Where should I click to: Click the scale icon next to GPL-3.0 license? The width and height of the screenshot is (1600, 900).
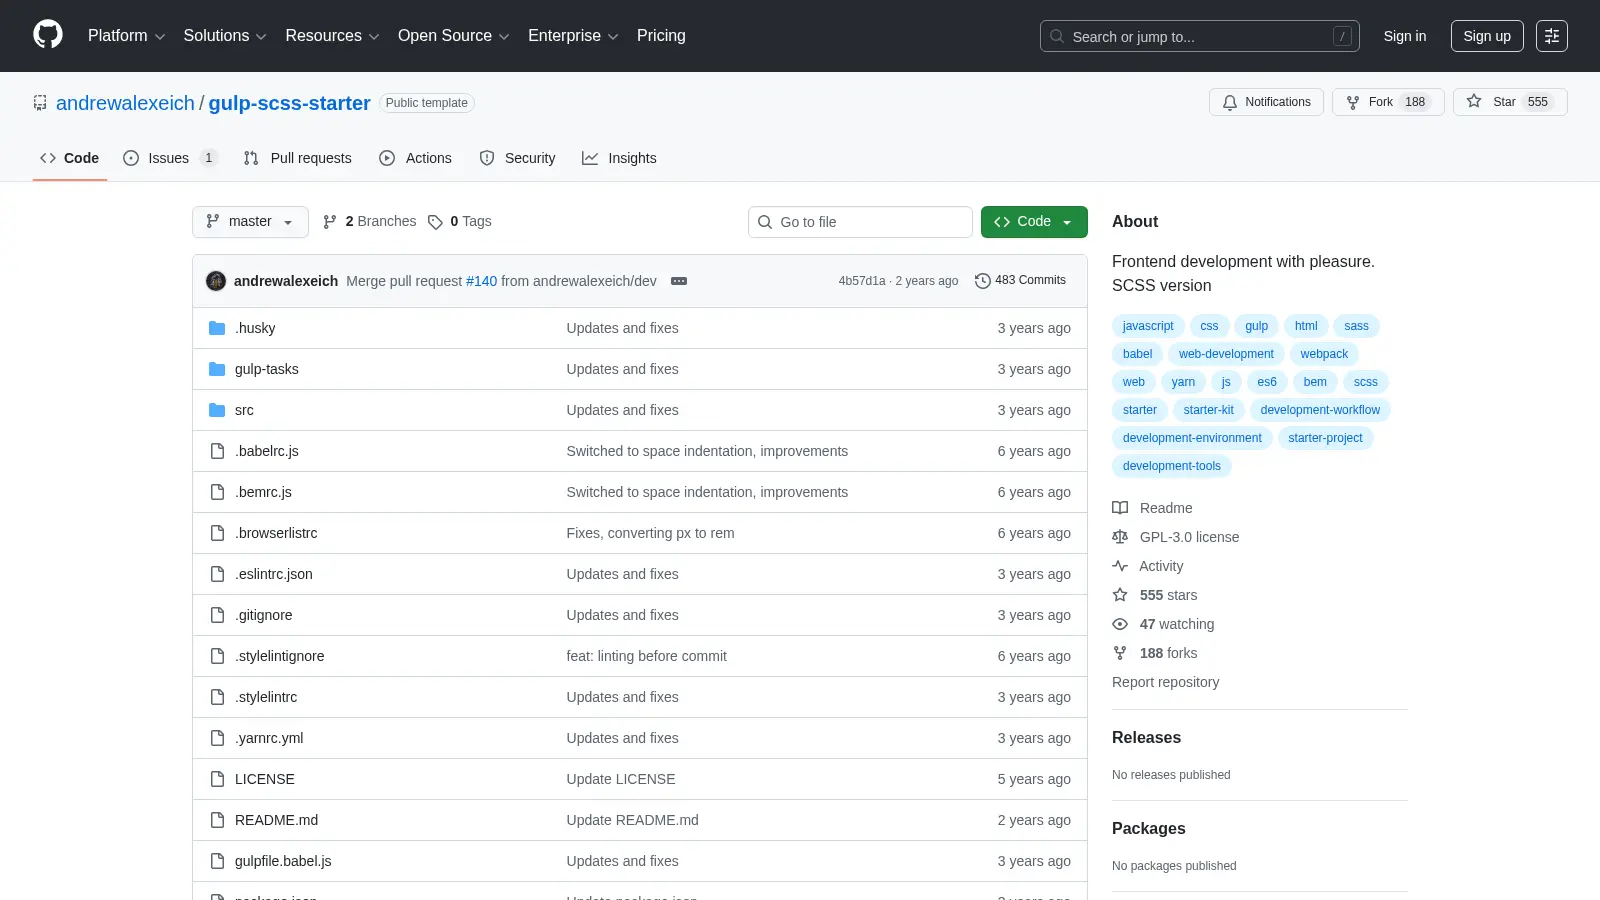(1120, 537)
